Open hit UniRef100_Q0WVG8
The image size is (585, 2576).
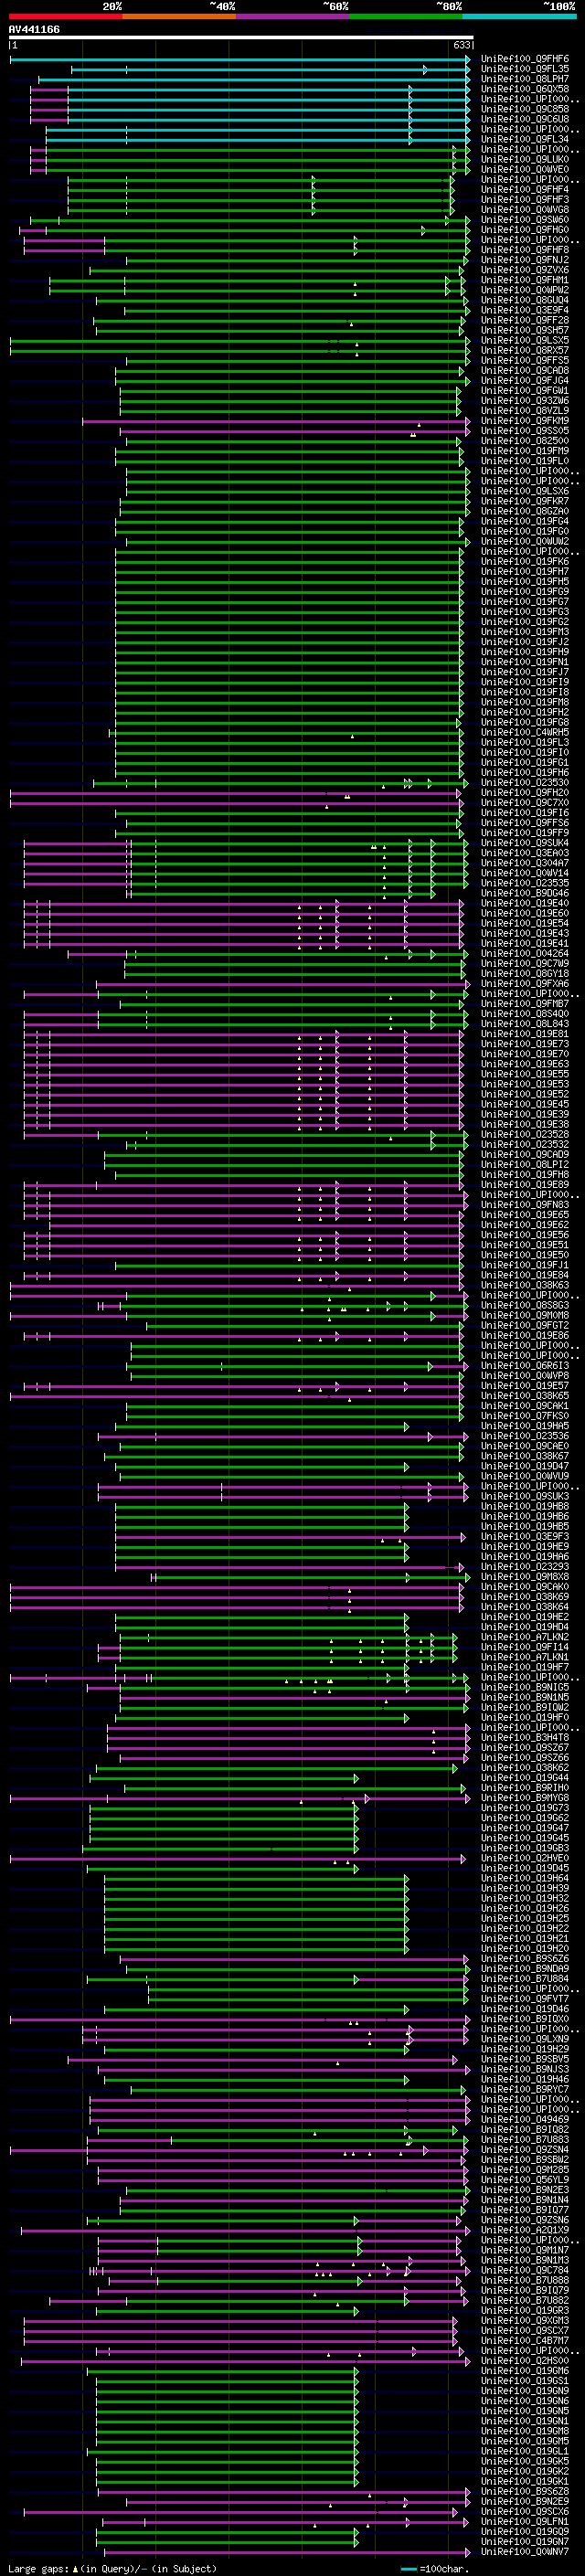pyautogui.click(x=525, y=209)
